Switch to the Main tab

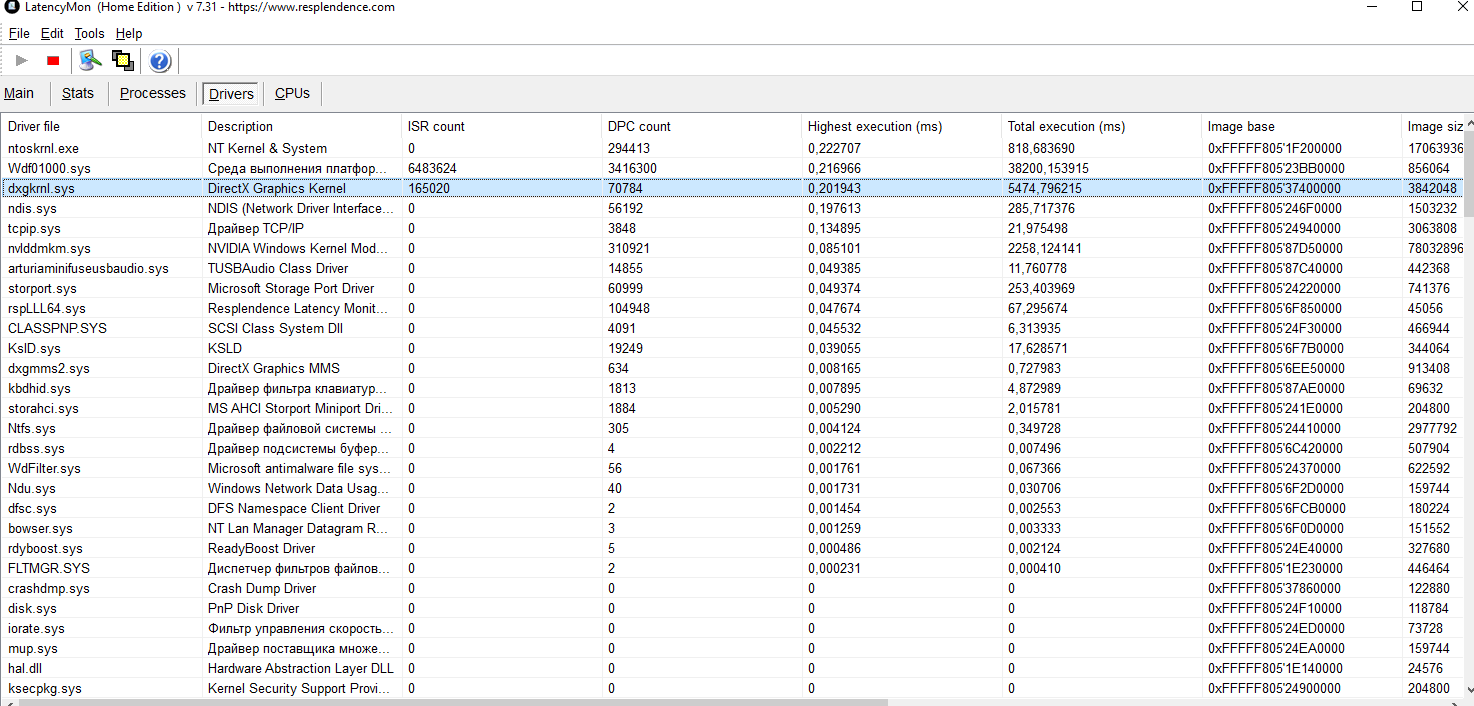point(19,93)
